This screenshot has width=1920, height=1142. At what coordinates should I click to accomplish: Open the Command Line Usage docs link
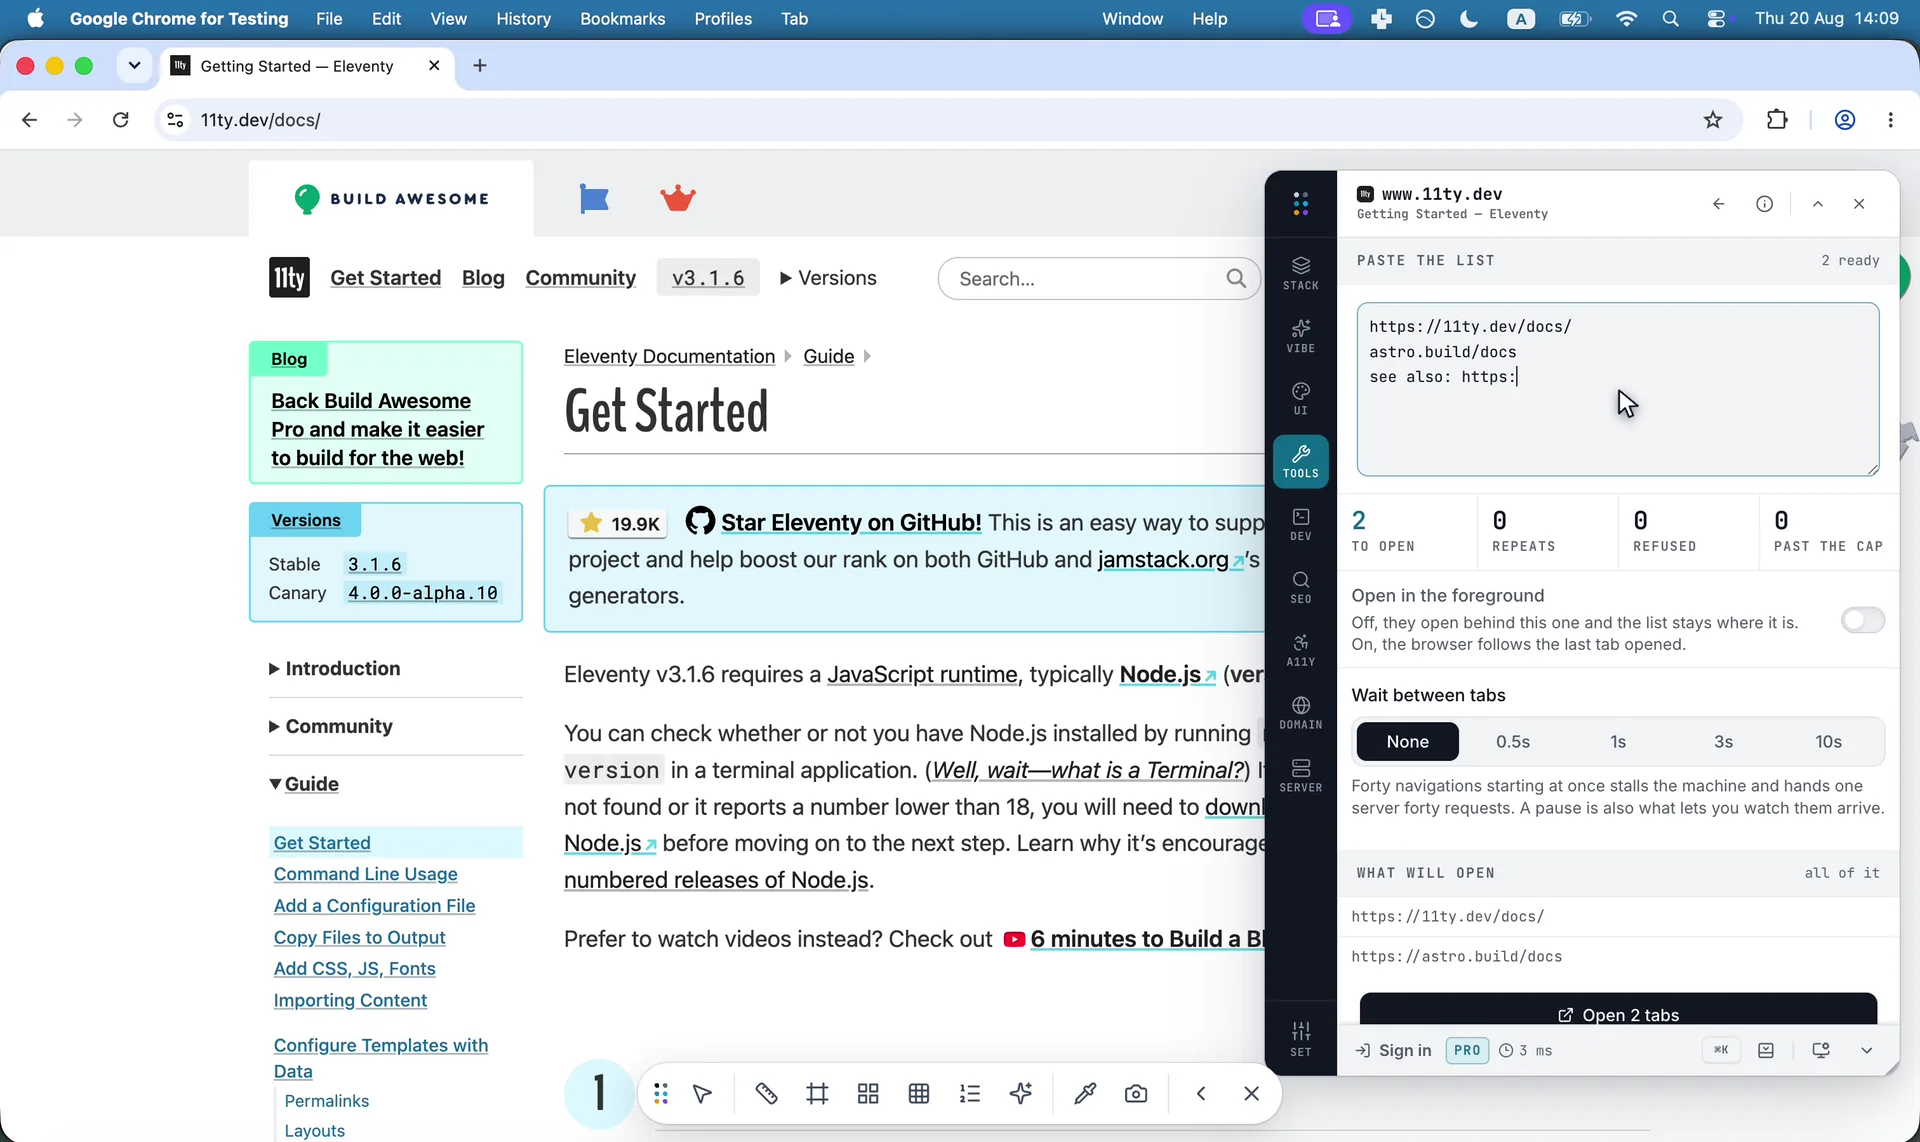click(x=366, y=874)
